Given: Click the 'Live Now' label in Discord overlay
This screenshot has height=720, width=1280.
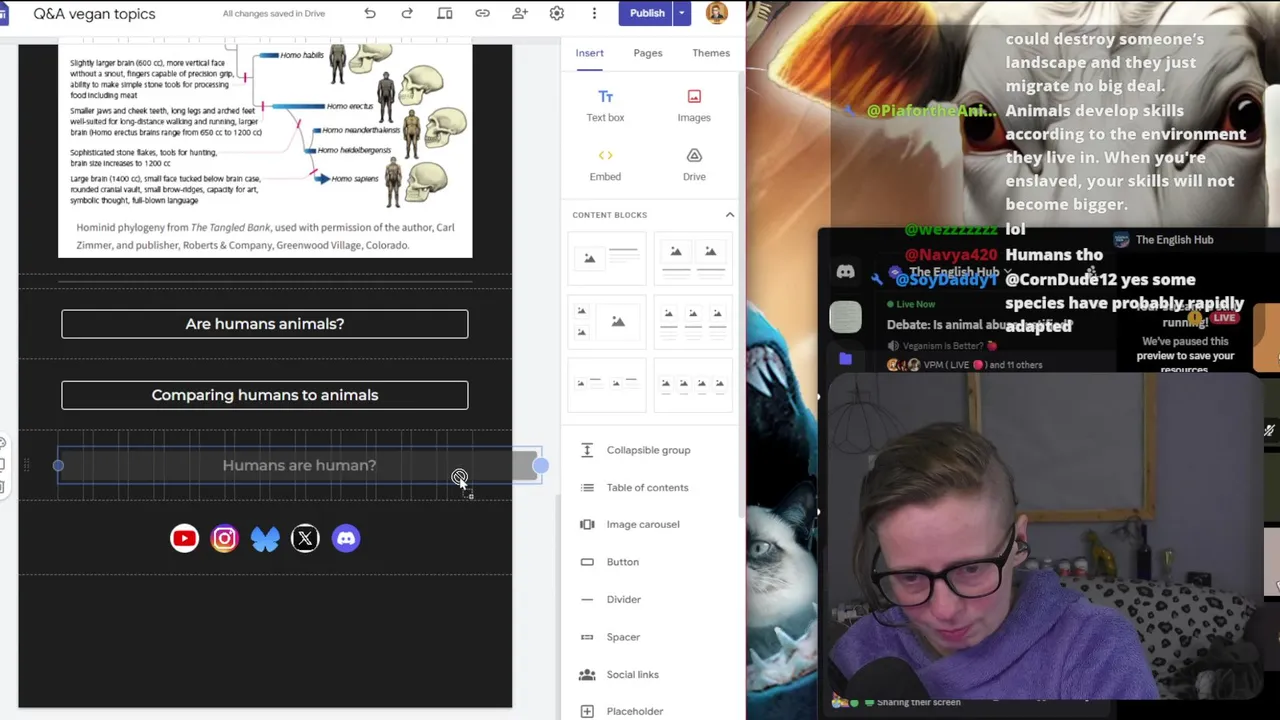Looking at the screenshot, I should 915,304.
